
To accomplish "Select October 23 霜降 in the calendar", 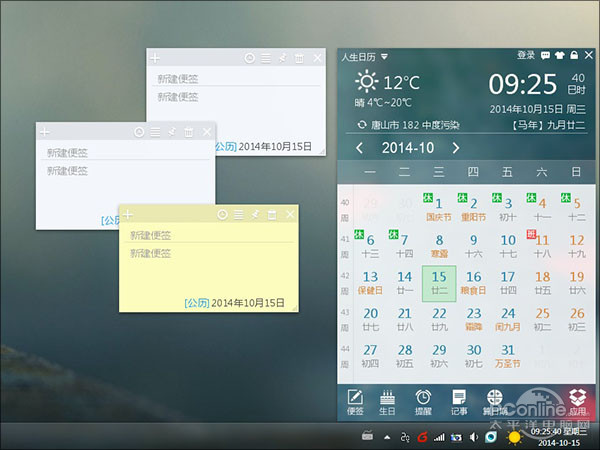I will (x=473, y=320).
